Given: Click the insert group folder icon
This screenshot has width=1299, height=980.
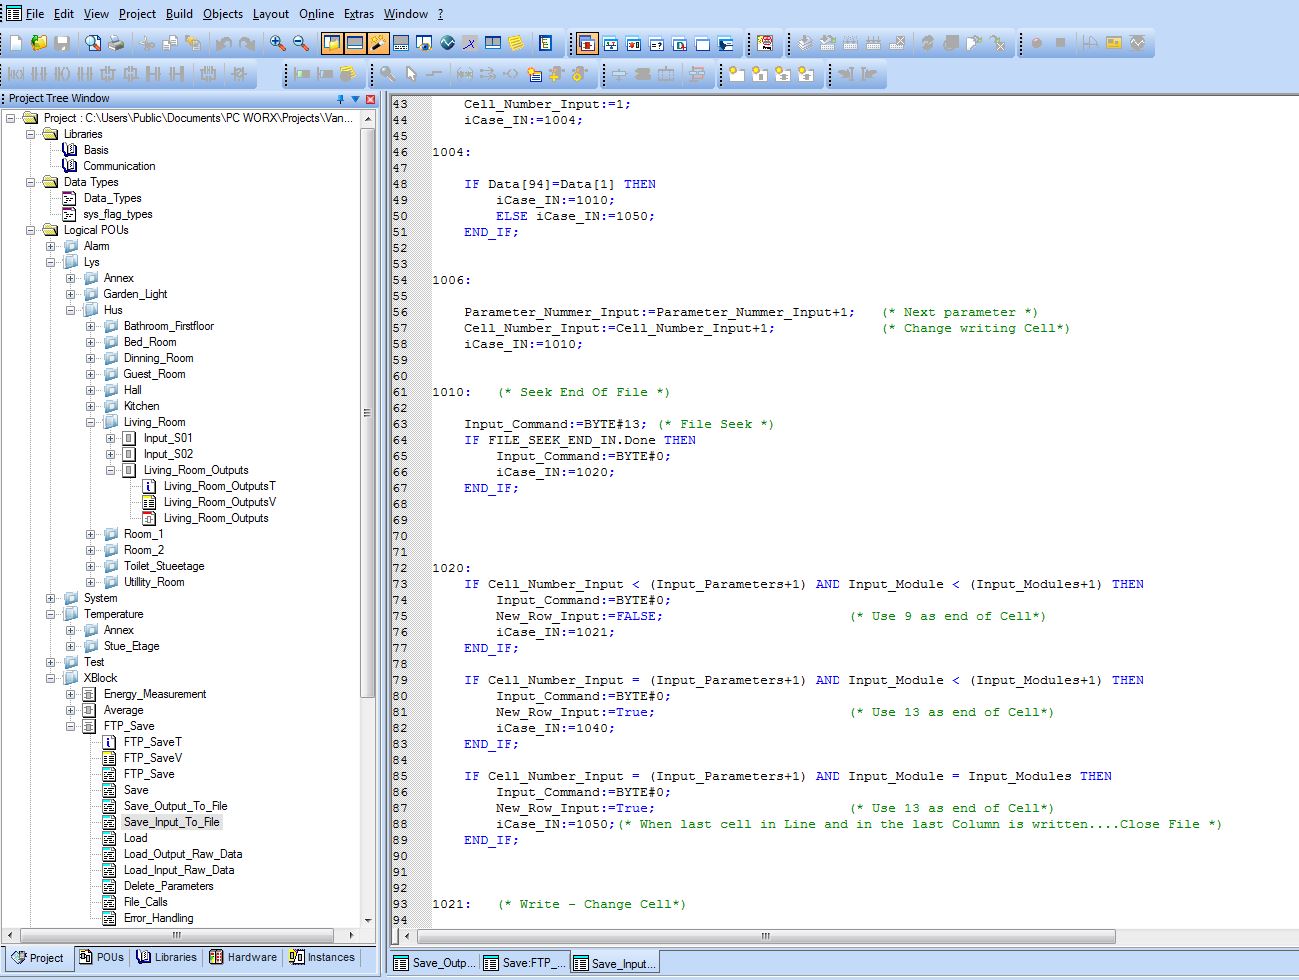Looking at the screenshot, I should (737, 74).
